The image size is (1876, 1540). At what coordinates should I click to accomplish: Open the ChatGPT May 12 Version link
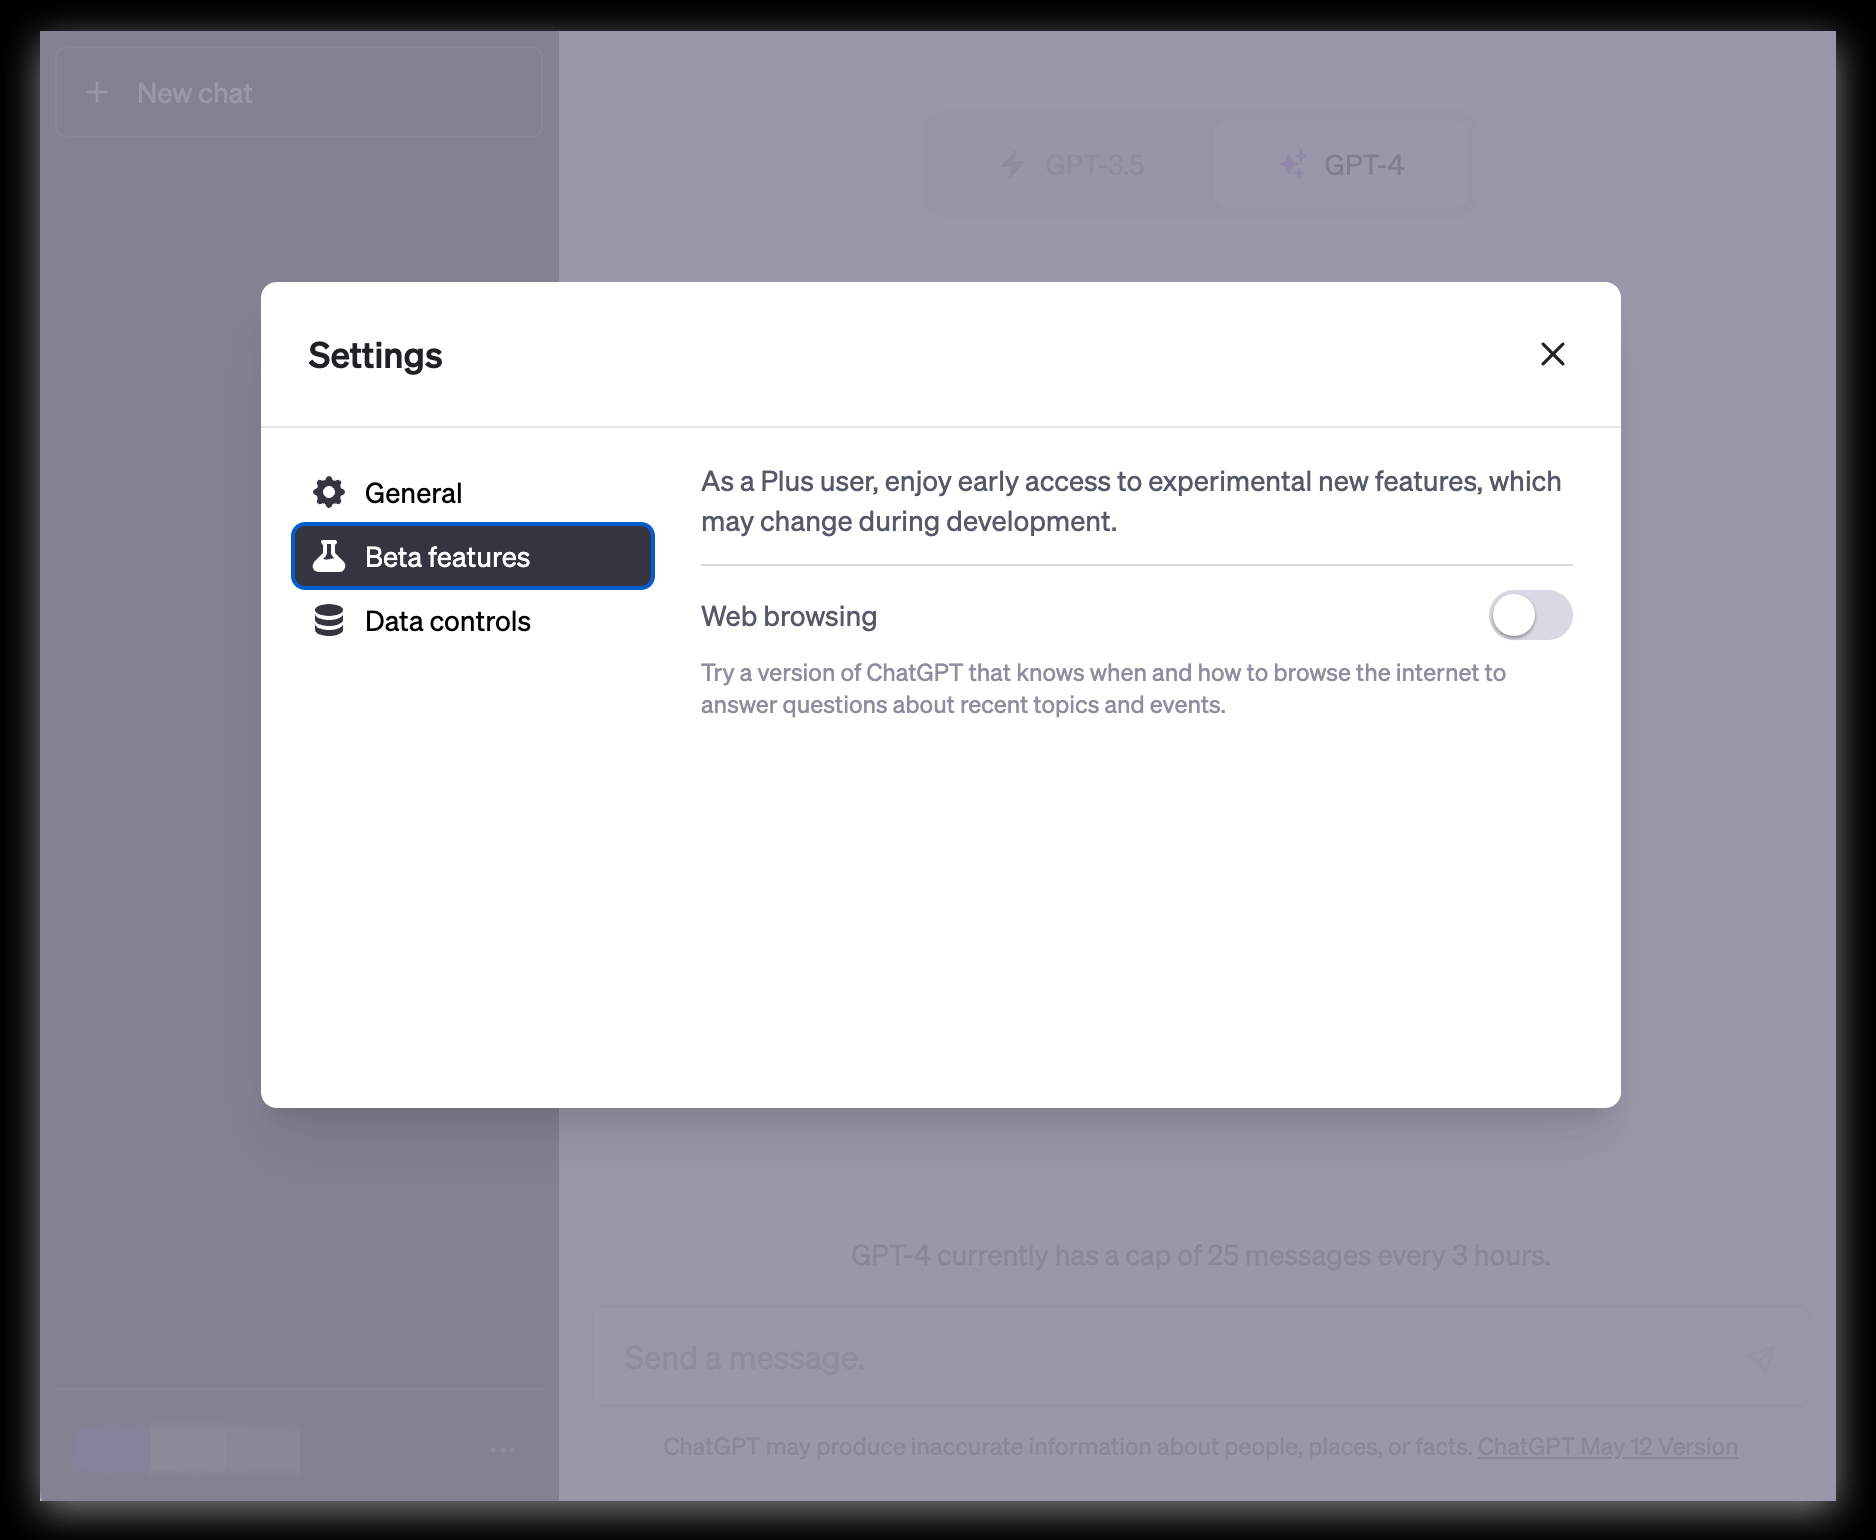click(1607, 1447)
